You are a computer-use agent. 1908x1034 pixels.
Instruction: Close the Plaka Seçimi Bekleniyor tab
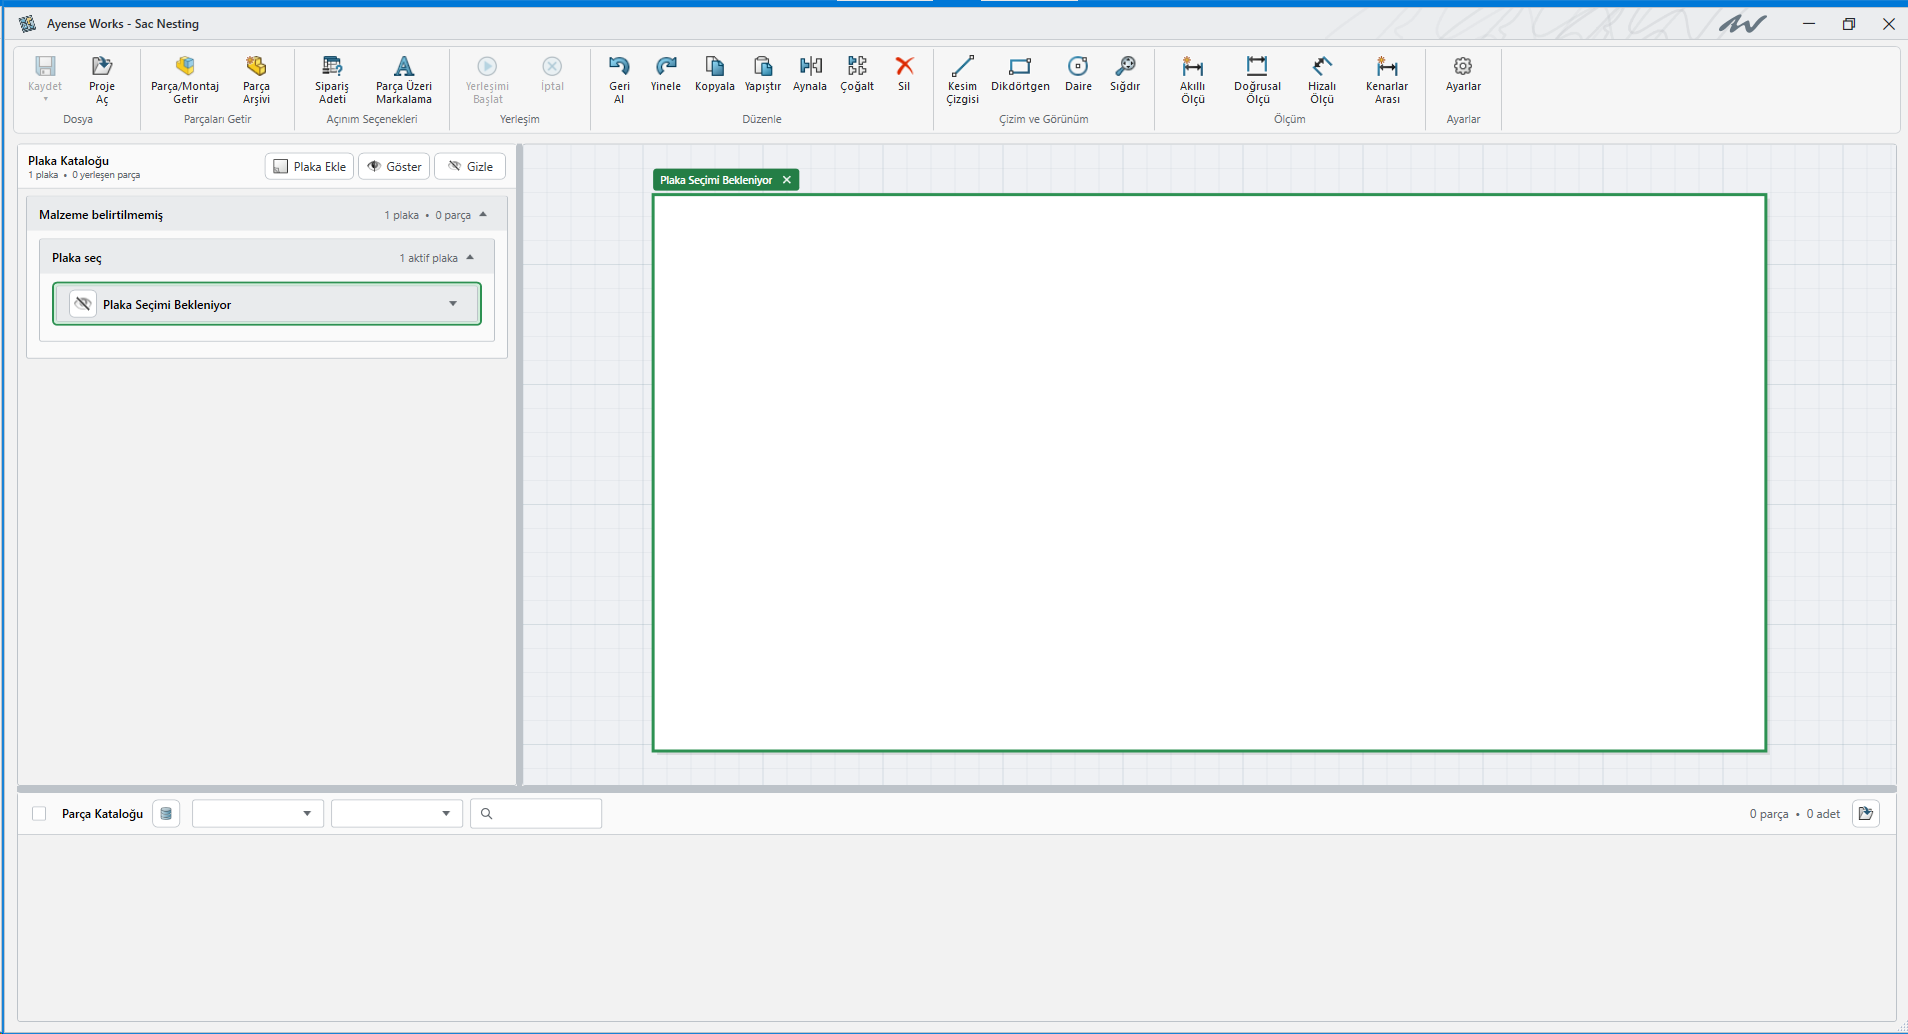click(x=787, y=180)
